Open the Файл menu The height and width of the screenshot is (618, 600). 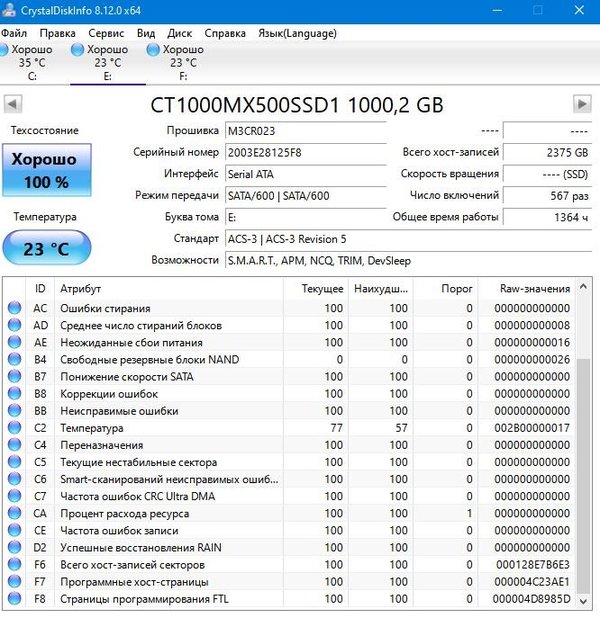15,32
